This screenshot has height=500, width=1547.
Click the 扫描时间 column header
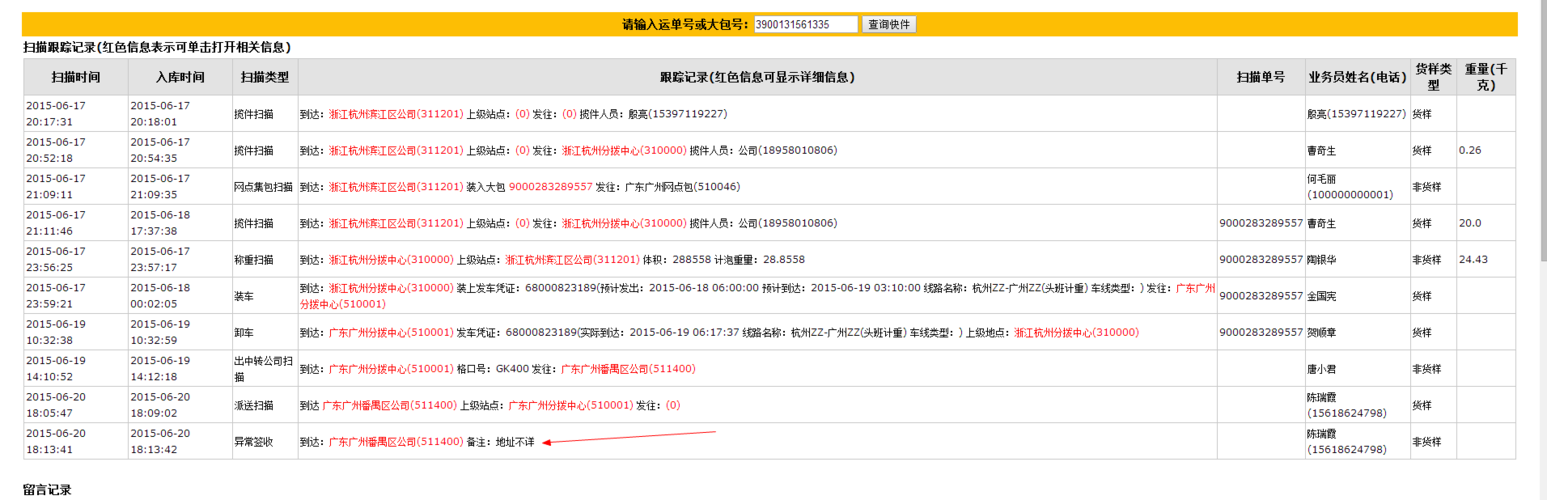coord(75,77)
